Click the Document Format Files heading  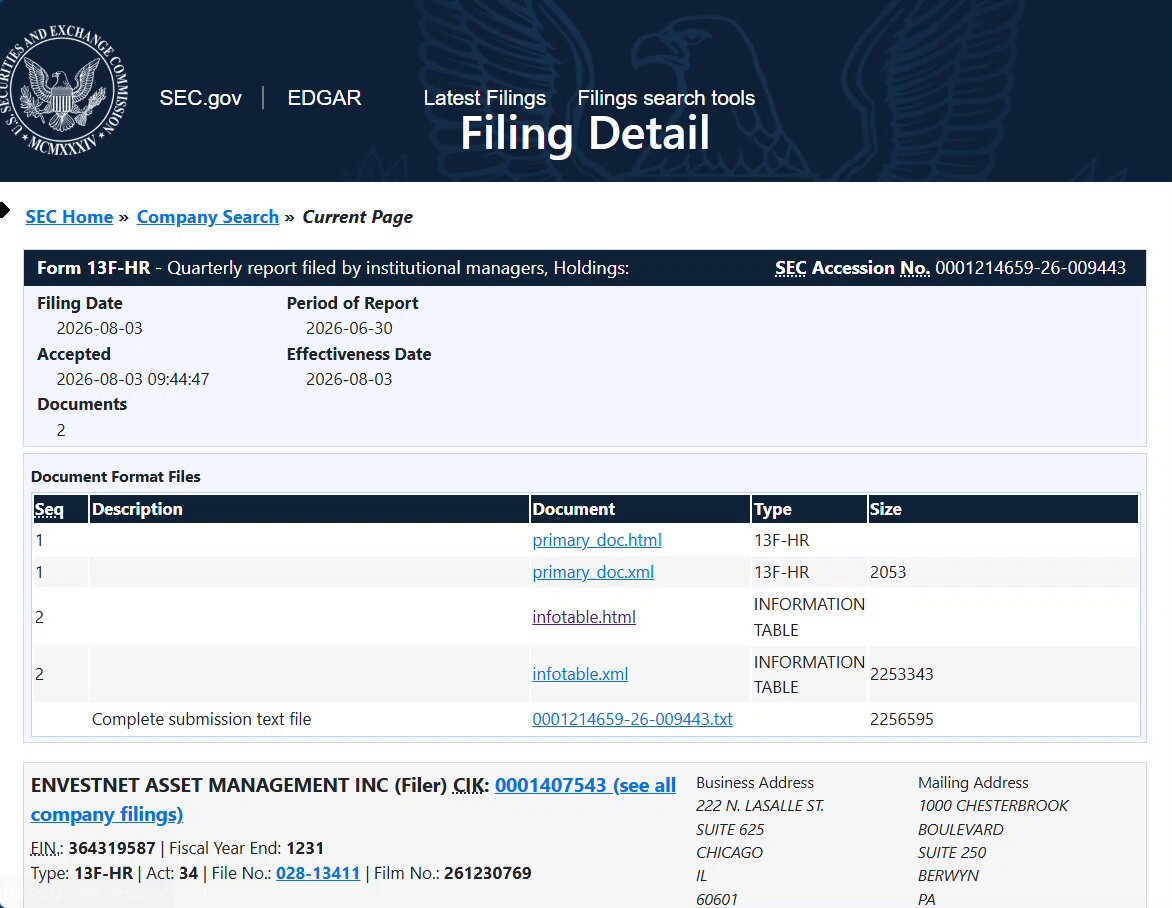point(116,477)
